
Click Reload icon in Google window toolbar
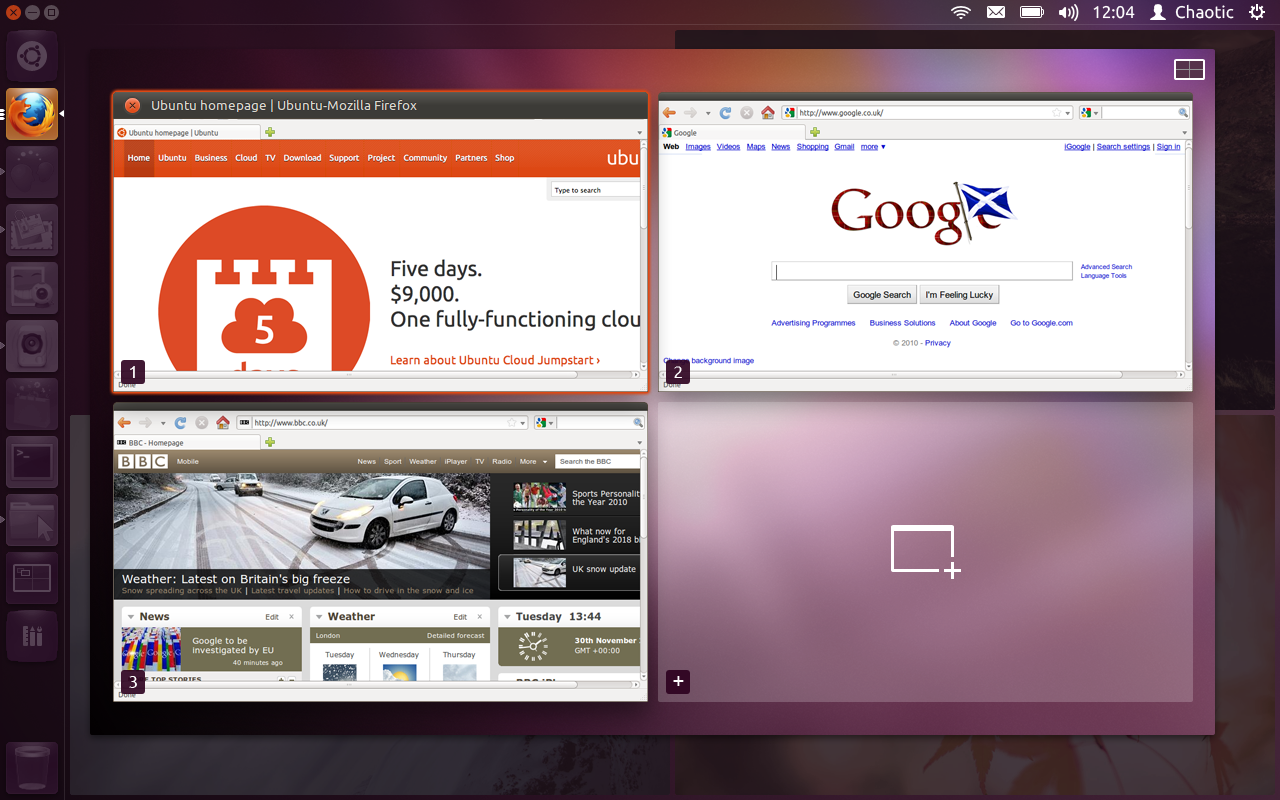point(726,113)
